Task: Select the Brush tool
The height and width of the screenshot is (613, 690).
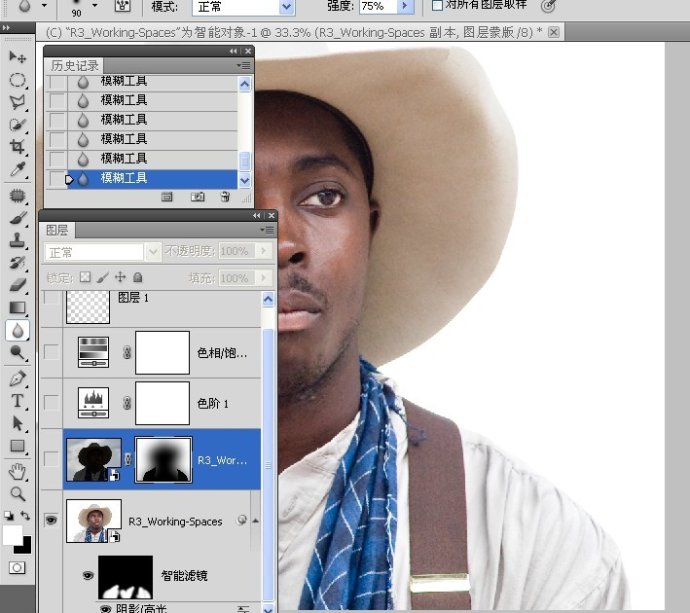Action: (x=17, y=218)
